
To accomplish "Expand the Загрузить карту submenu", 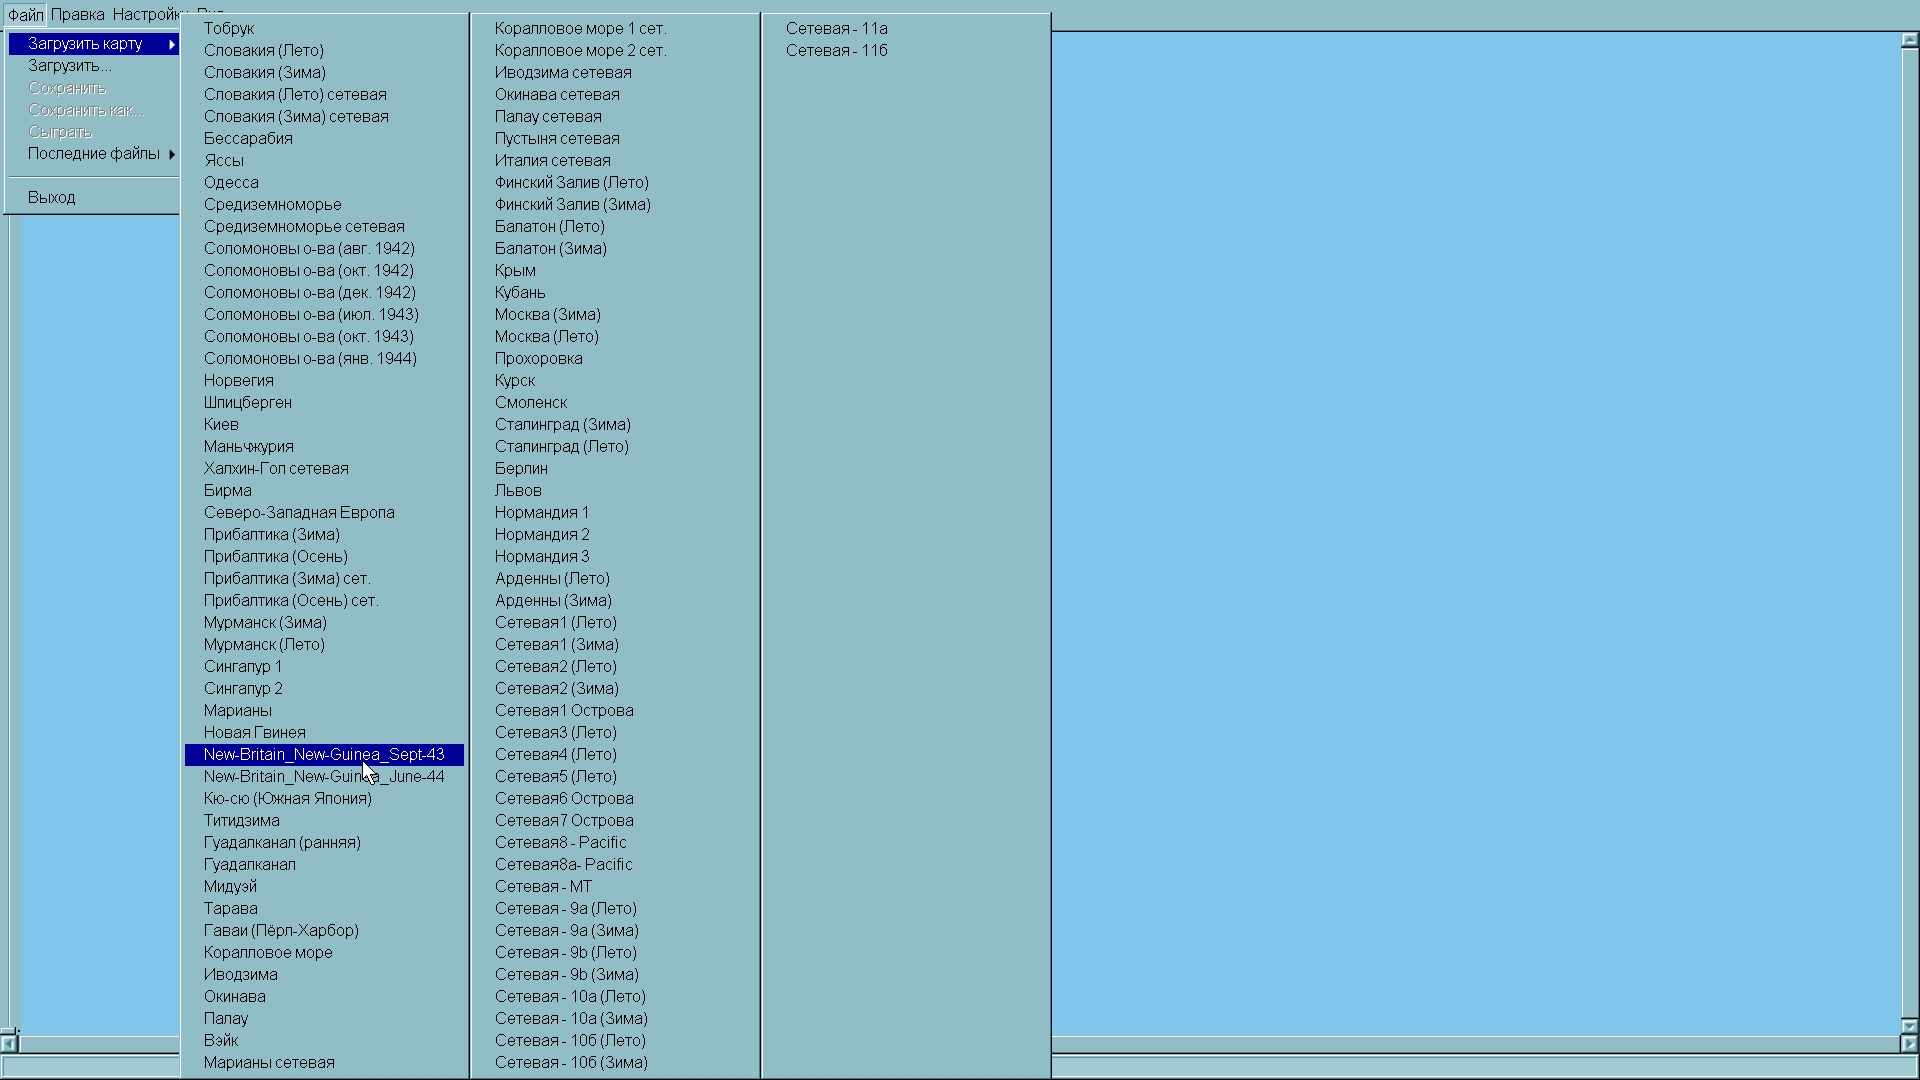I will (85, 44).
